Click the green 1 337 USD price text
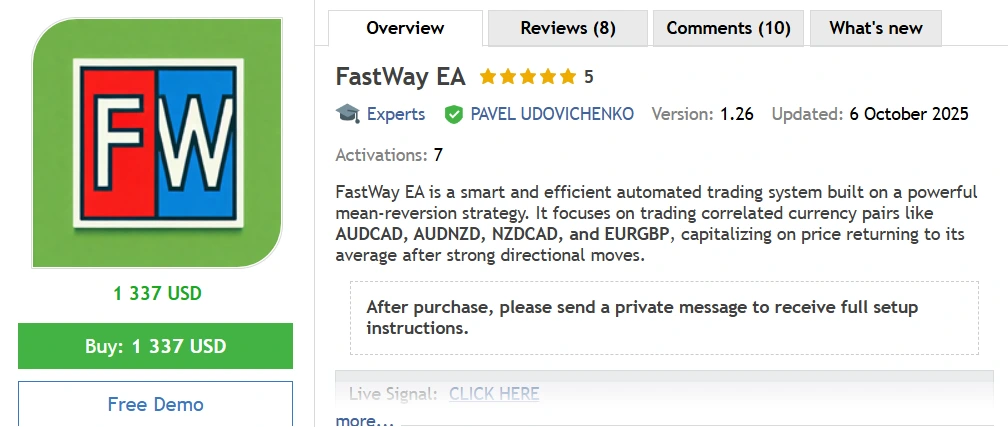 click(157, 293)
